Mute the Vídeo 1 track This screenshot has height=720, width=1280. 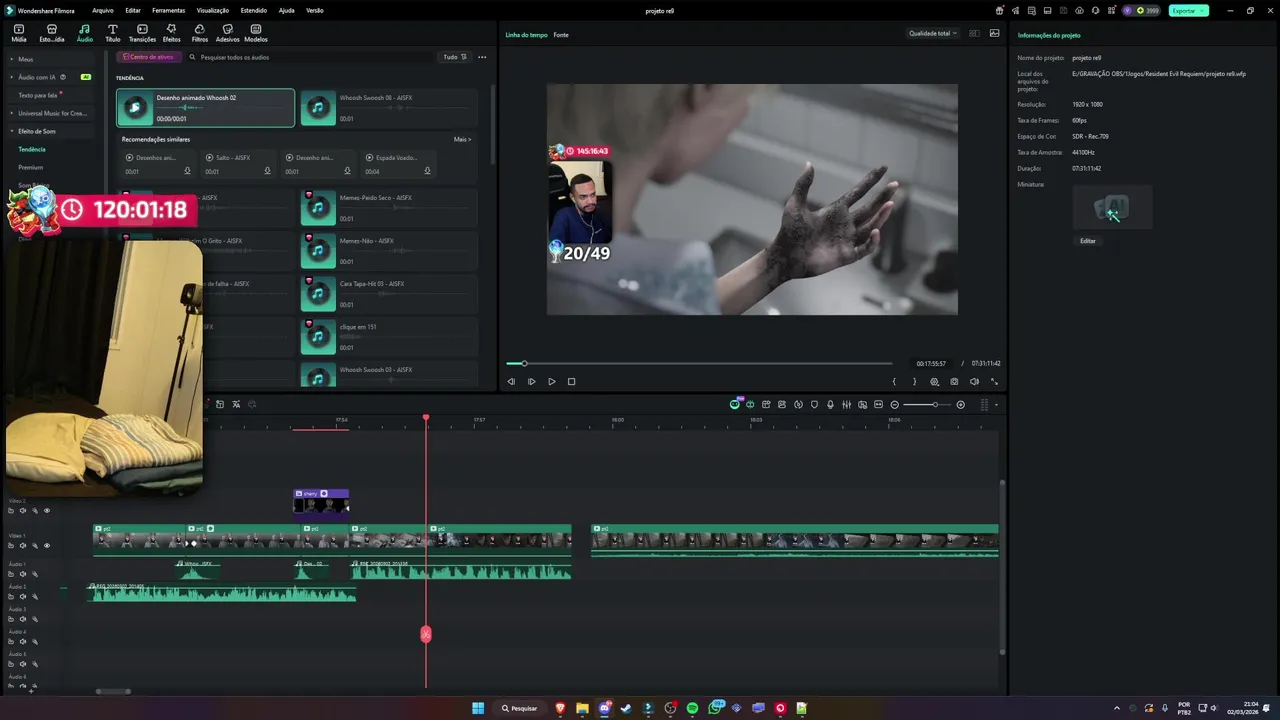tap(23, 545)
